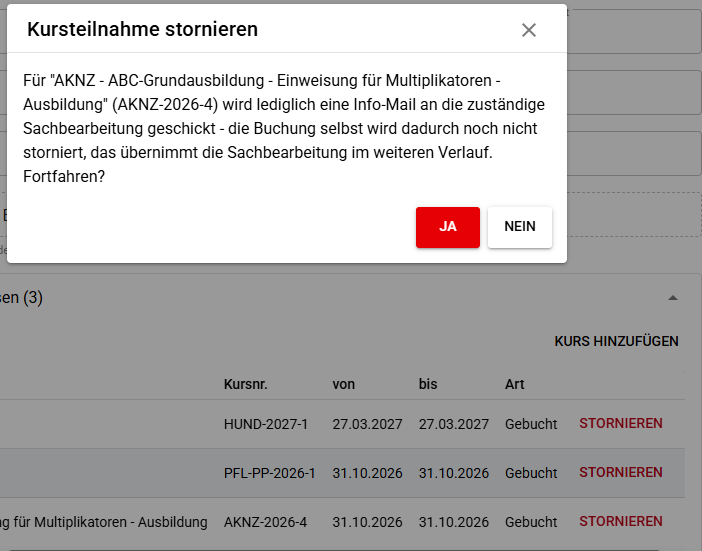Click STORNIEREN for course AKNZ-2026-4

click(x=621, y=521)
